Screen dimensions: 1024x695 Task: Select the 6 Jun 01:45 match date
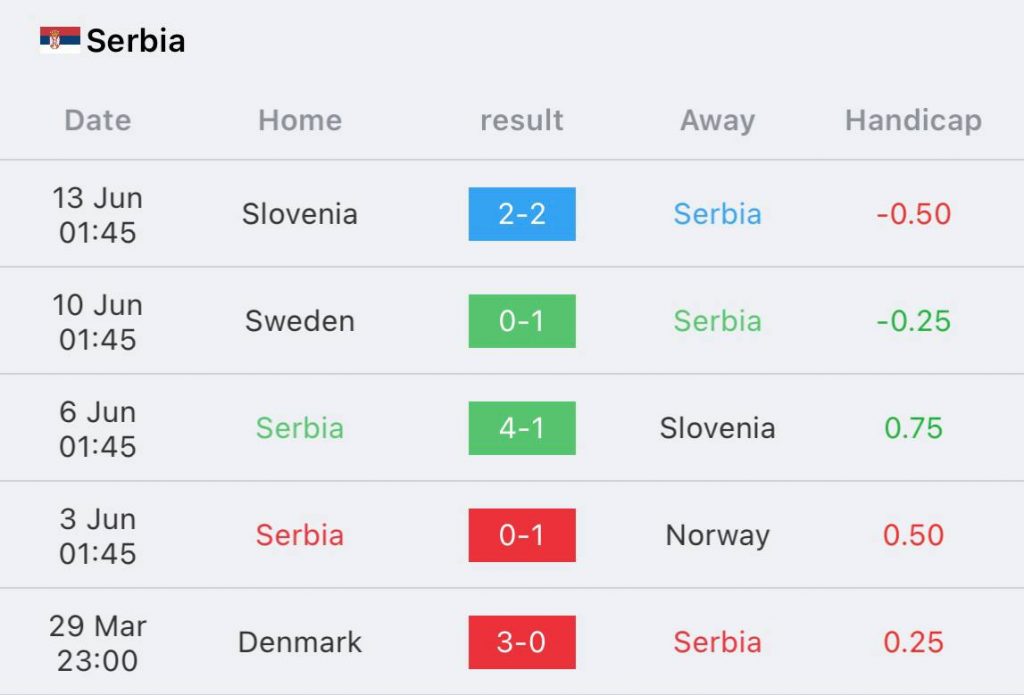click(x=98, y=429)
